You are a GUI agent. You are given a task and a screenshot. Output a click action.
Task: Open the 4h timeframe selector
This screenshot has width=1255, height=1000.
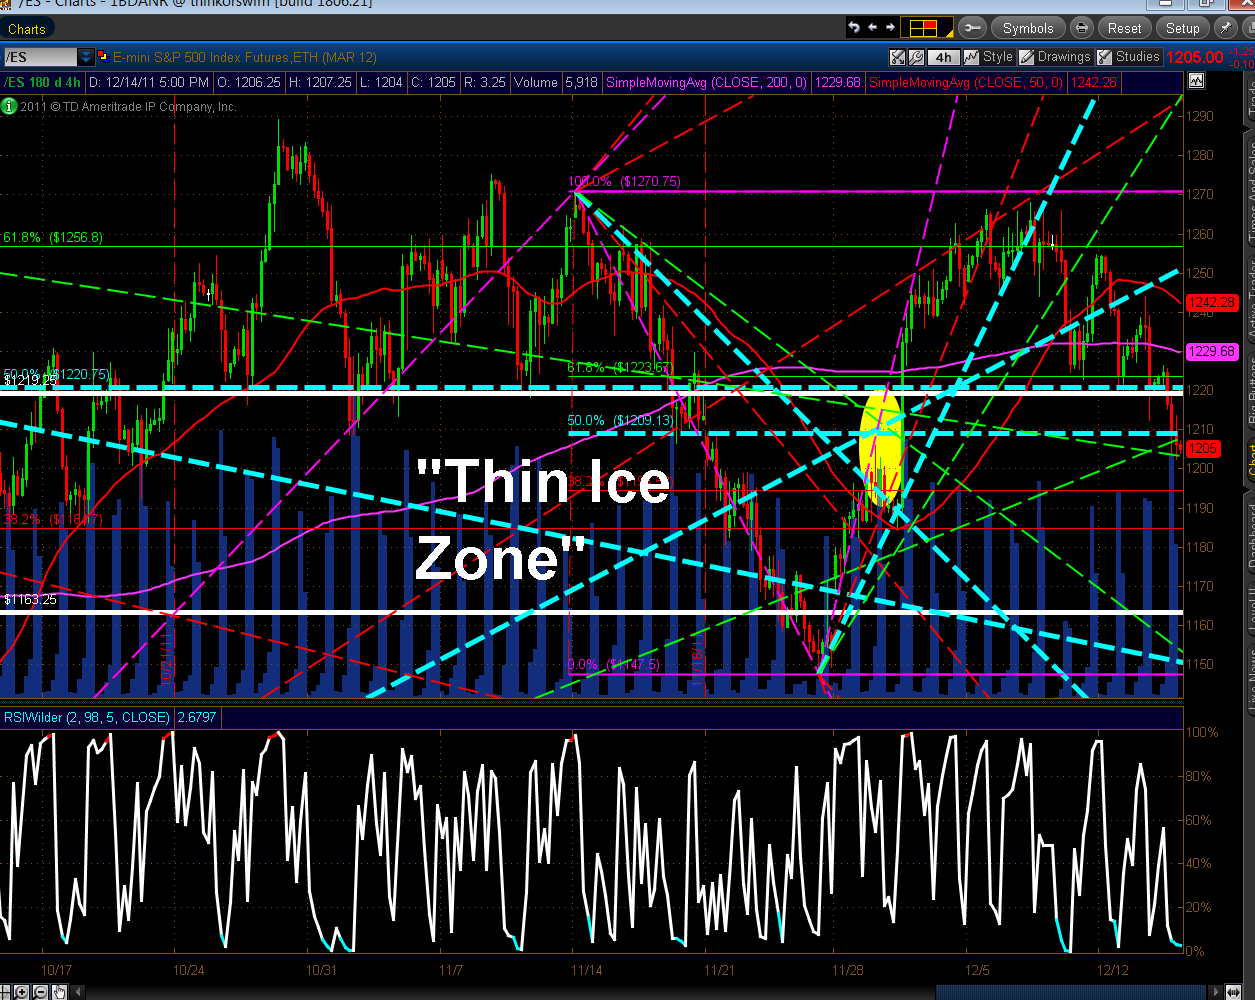[x=942, y=57]
